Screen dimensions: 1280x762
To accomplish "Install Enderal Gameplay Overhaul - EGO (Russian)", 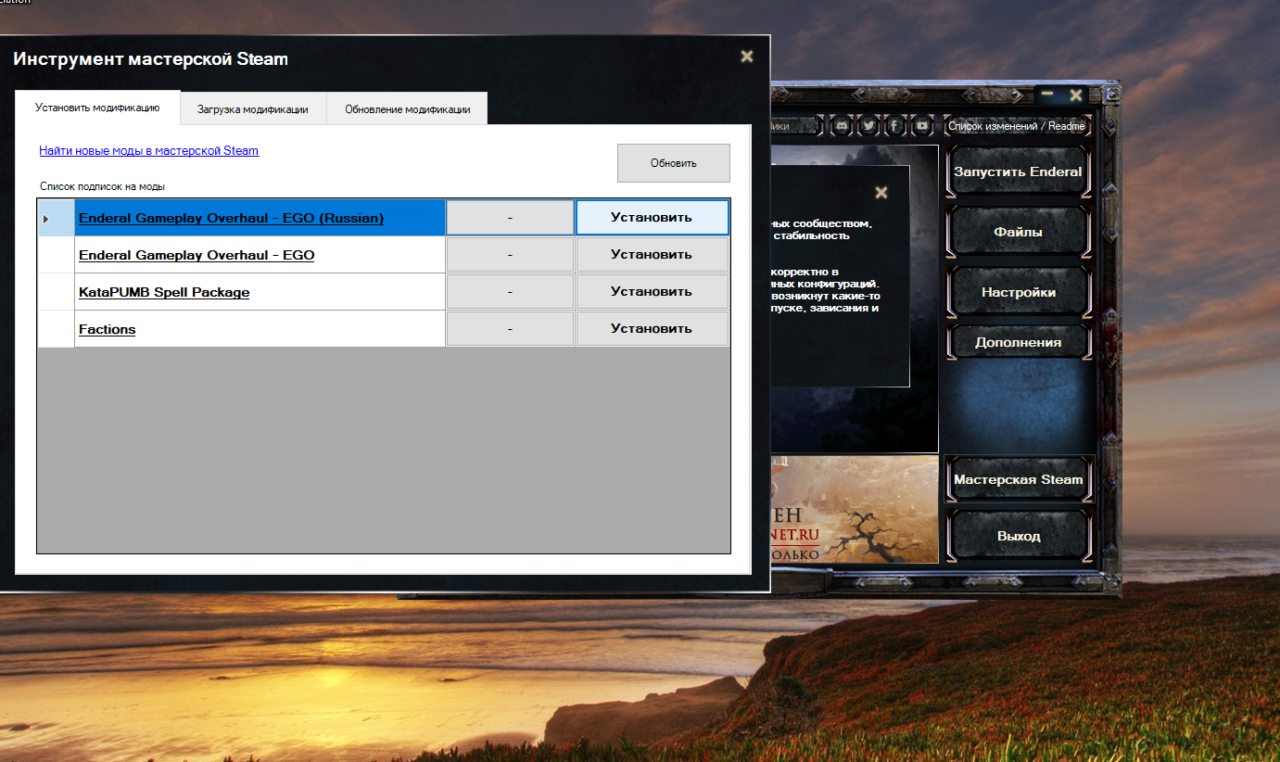I will 651,218.
